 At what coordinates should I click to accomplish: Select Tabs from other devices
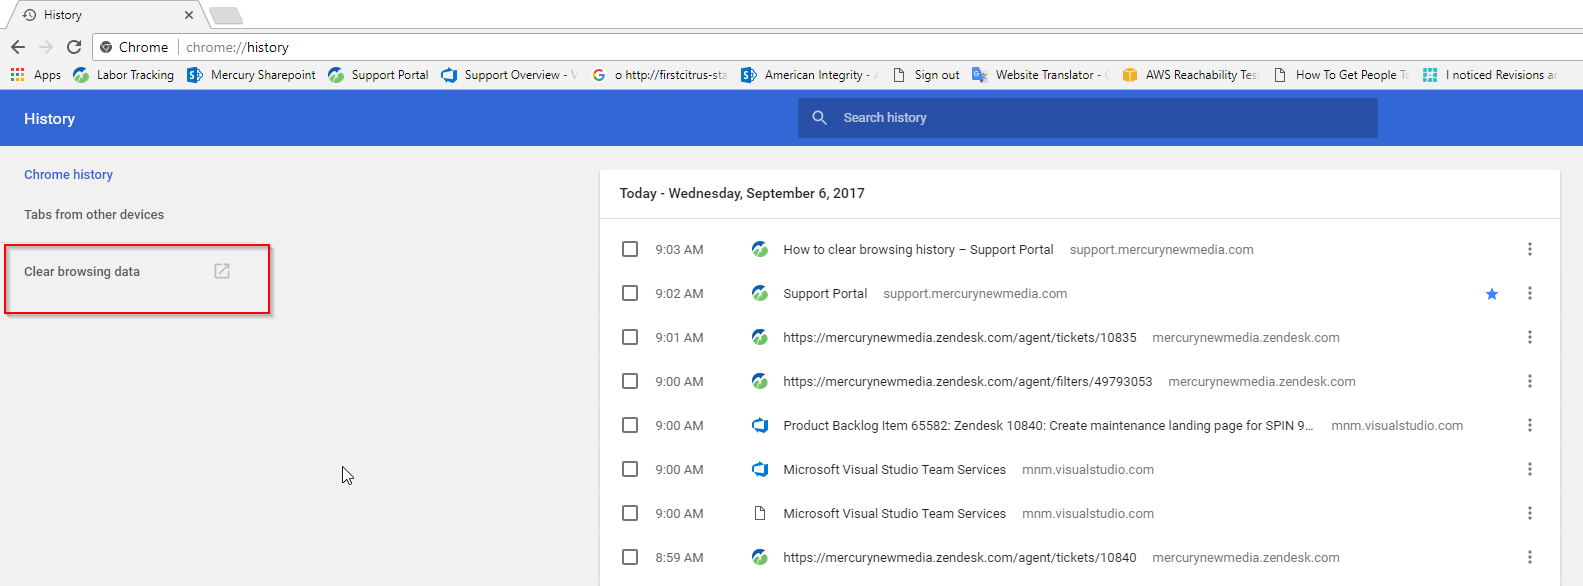tap(94, 214)
